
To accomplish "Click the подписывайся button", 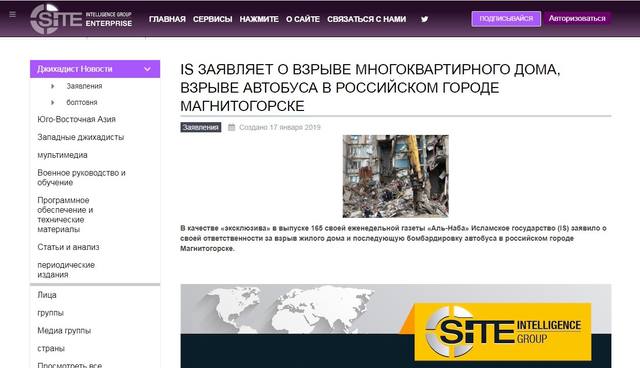I will (506, 19).
